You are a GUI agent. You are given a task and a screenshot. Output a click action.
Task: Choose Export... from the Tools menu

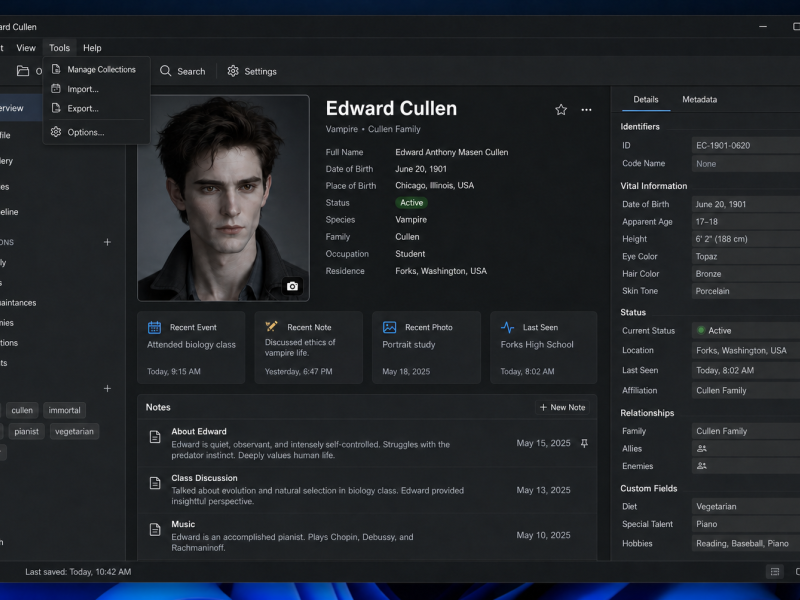[96, 108]
